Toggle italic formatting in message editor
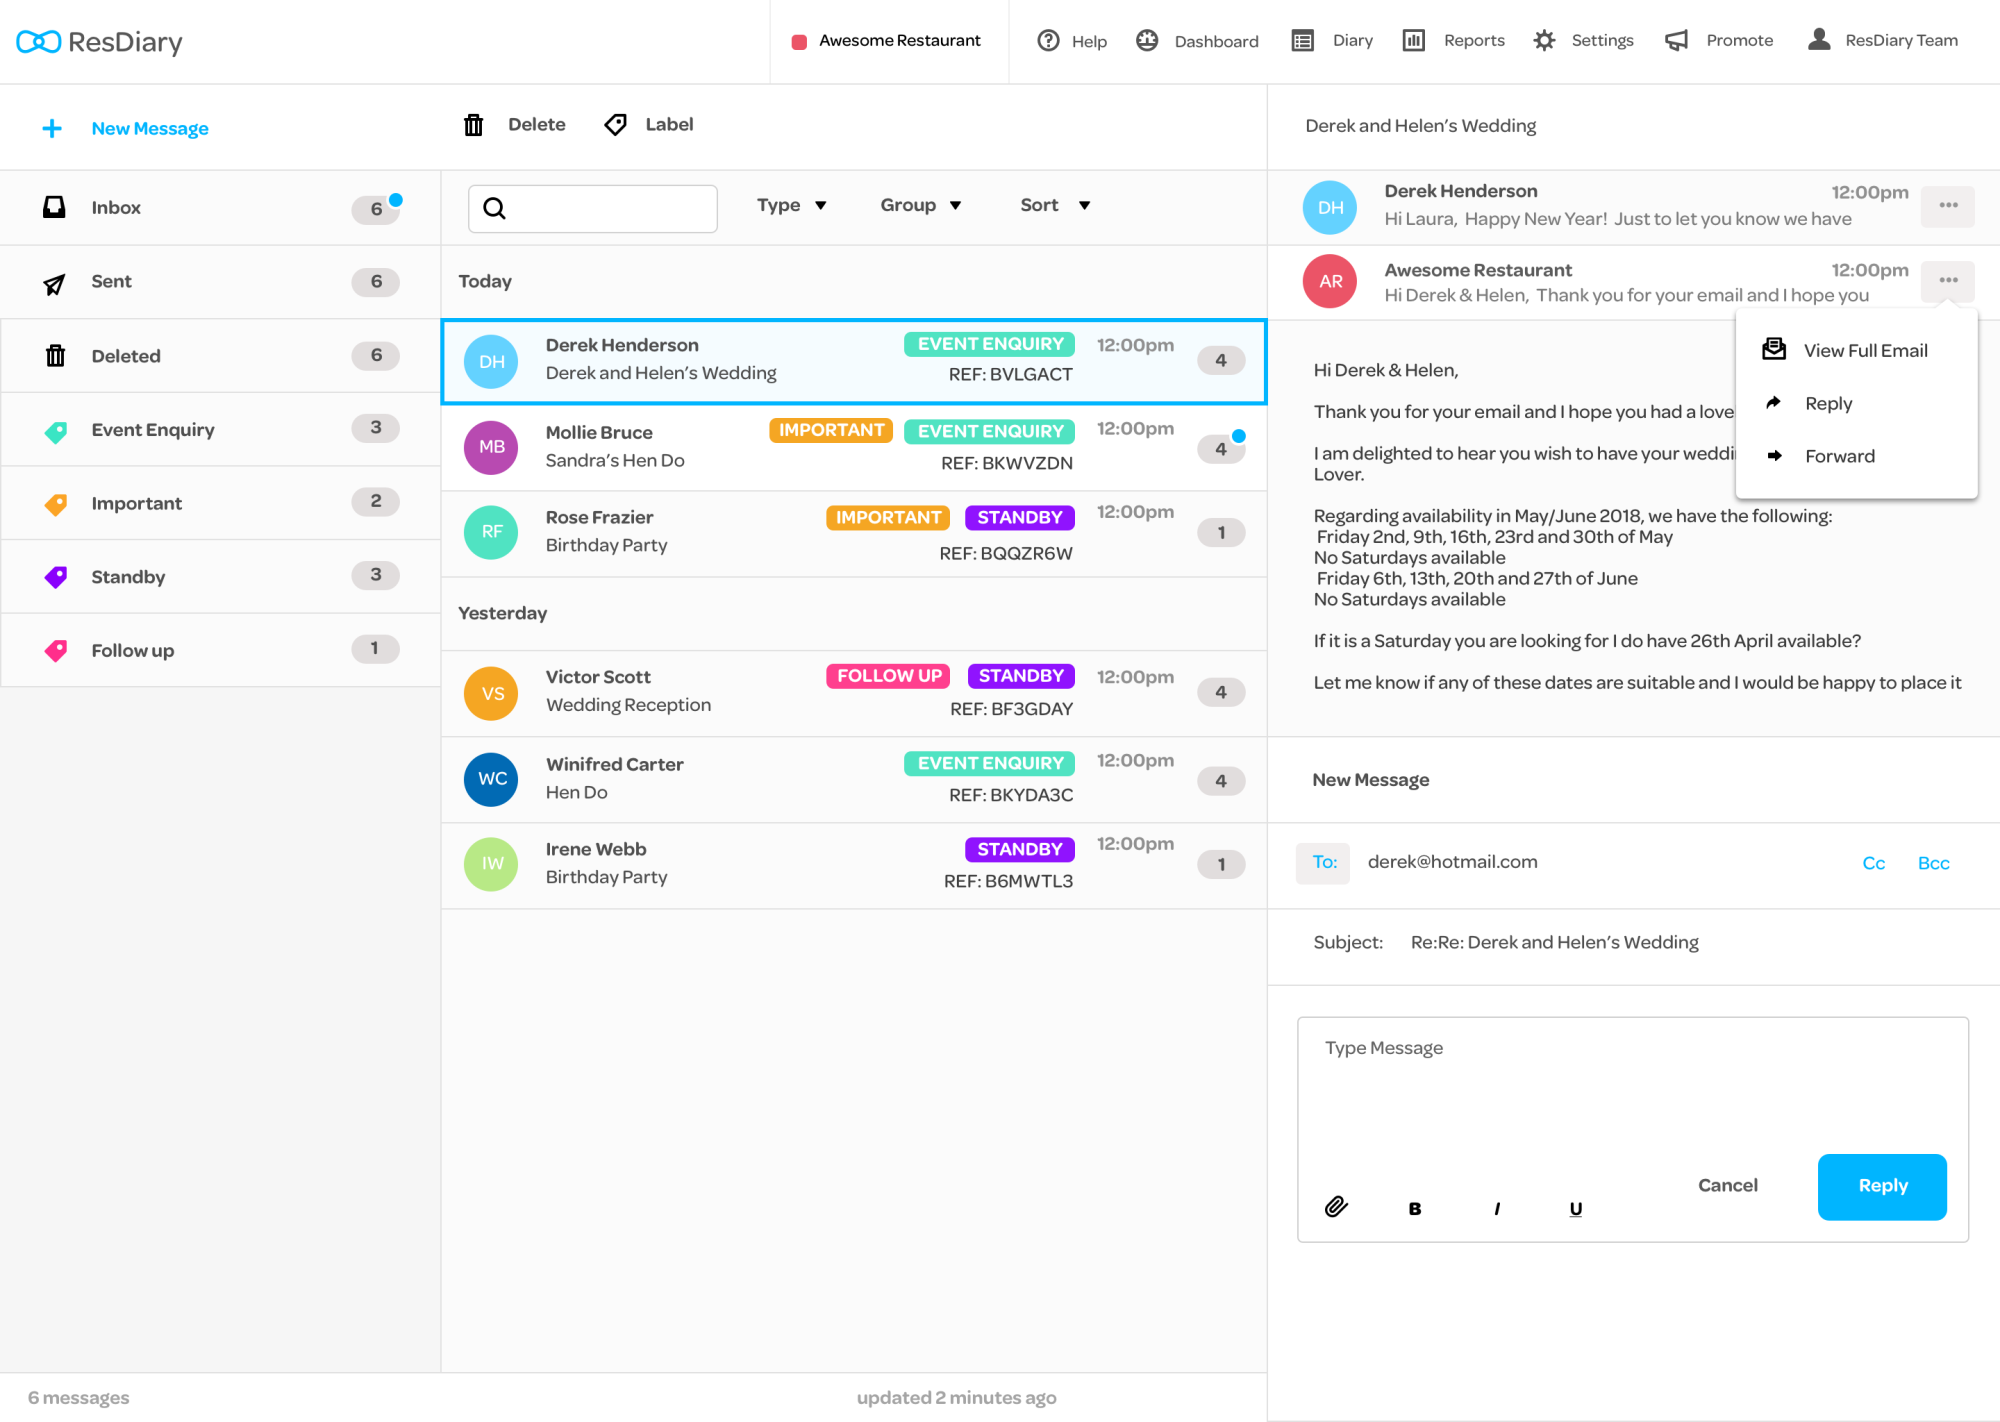The width and height of the screenshot is (2000, 1422). [x=1497, y=1209]
